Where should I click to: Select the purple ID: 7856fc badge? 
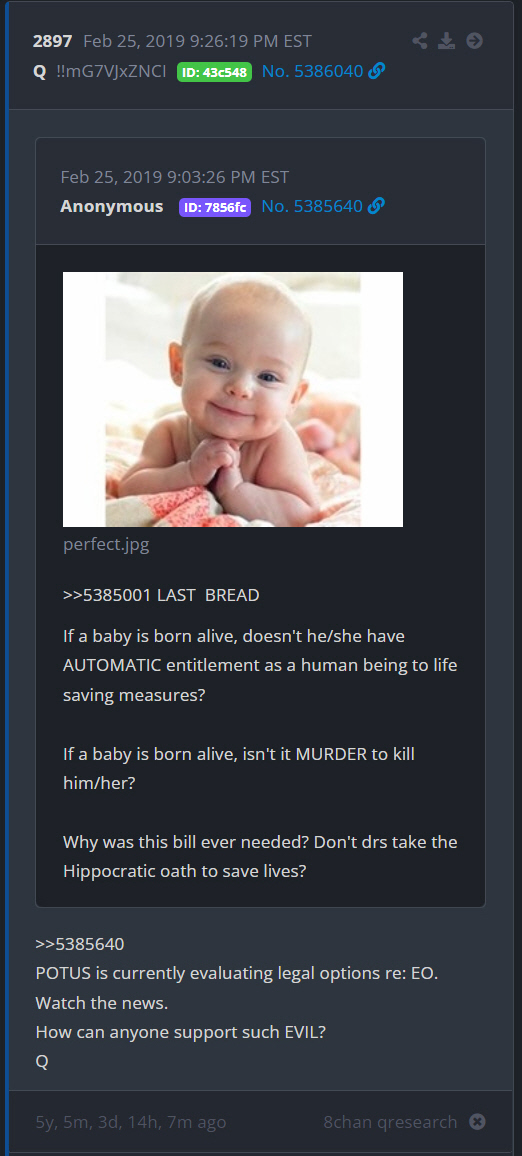(215, 207)
